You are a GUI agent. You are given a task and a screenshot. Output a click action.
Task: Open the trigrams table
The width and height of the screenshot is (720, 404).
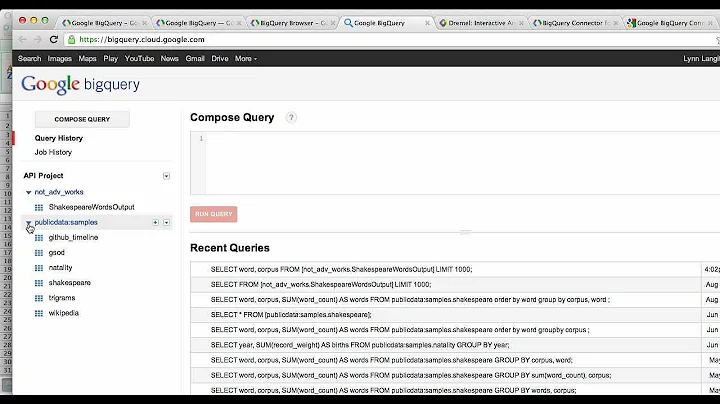pos(62,298)
